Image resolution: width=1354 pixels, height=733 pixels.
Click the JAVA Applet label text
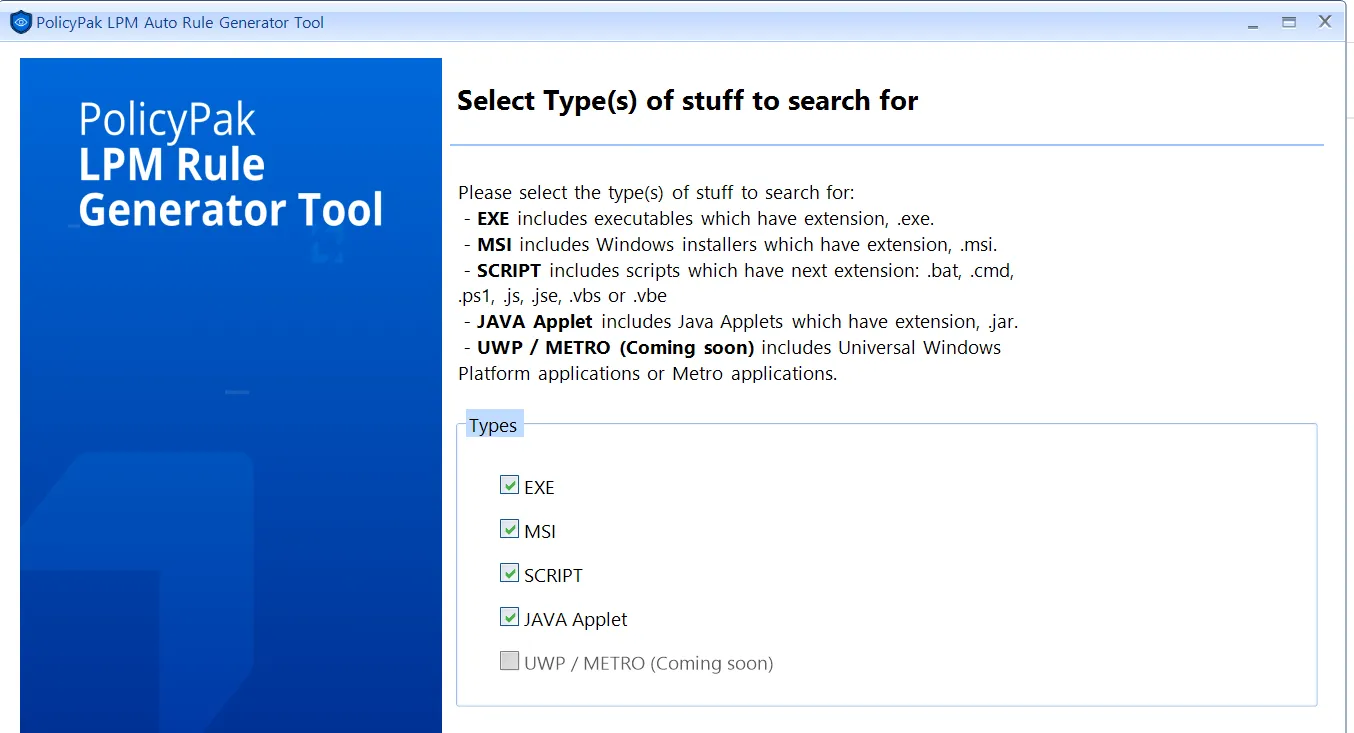[575, 619]
